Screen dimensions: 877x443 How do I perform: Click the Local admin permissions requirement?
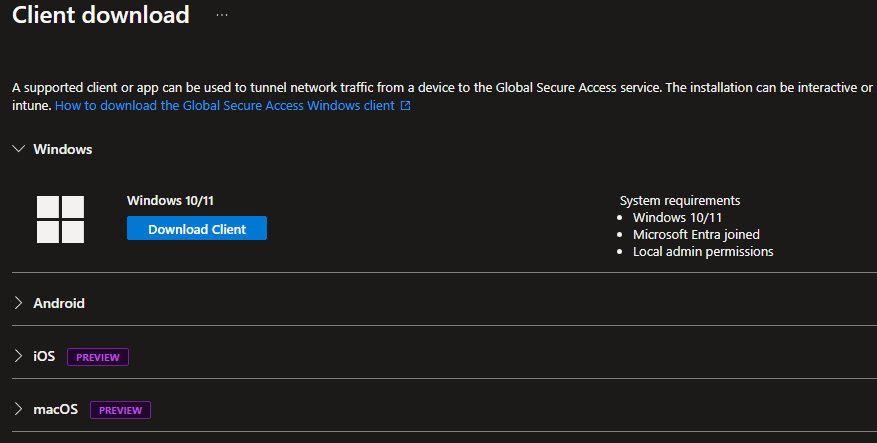(x=703, y=251)
